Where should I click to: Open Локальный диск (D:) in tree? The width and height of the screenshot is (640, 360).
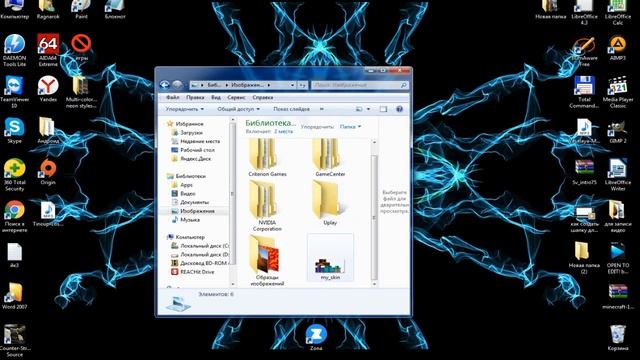[204, 254]
